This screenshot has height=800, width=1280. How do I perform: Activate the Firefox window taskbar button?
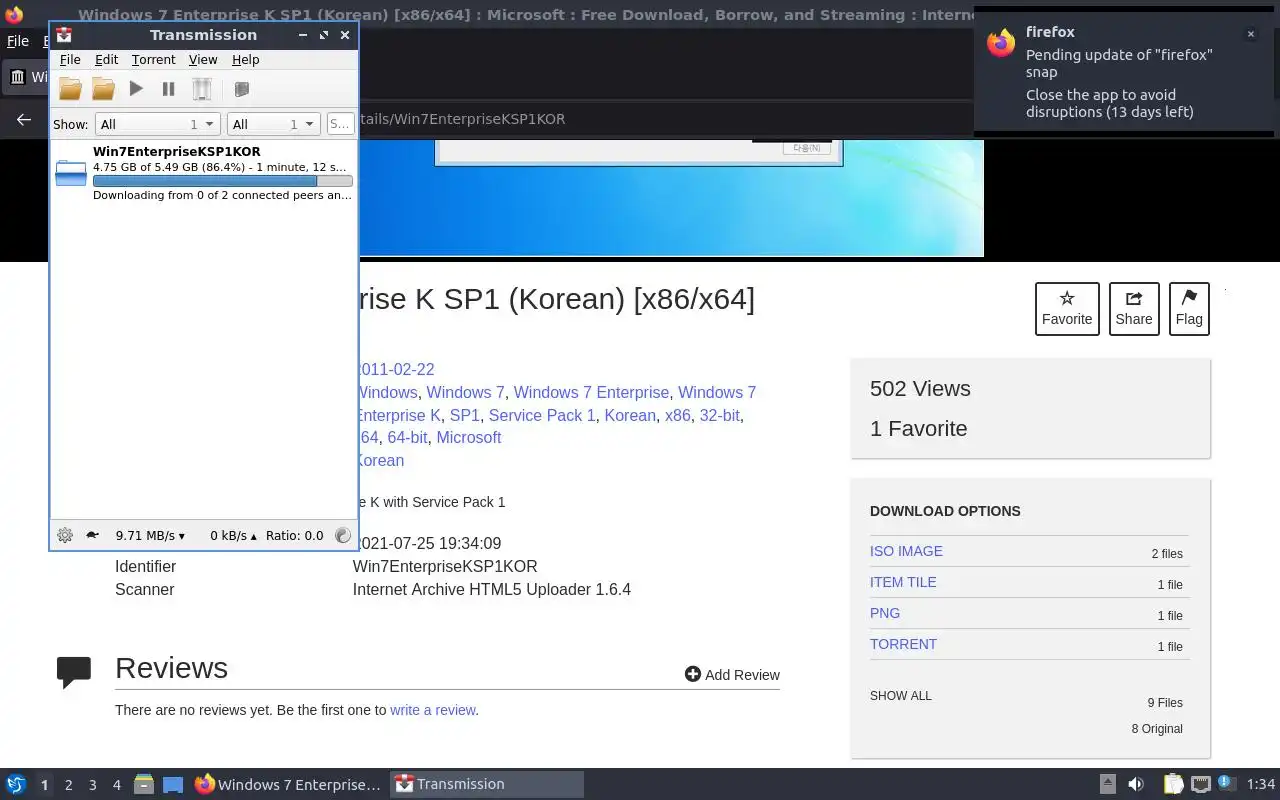pos(288,785)
